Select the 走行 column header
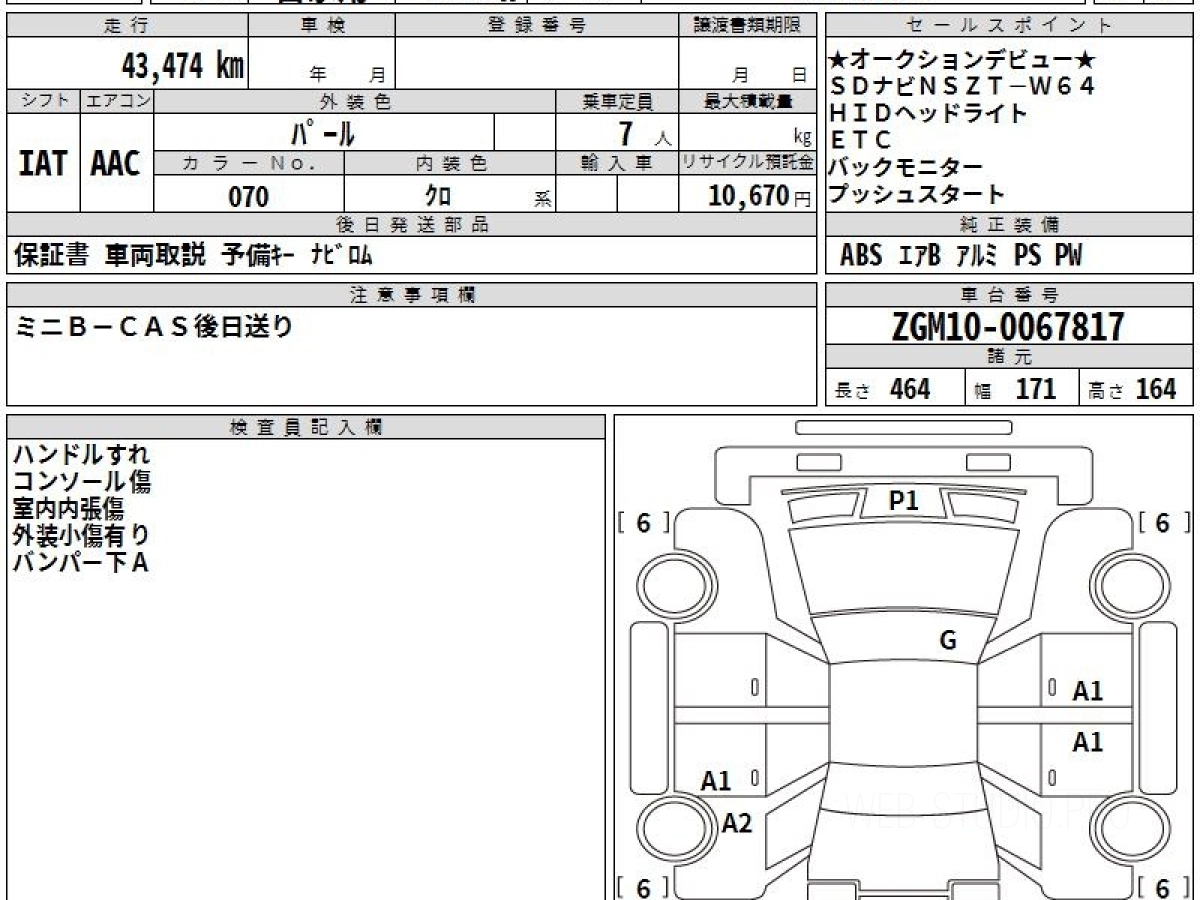1200x900 pixels. [x=126, y=26]
